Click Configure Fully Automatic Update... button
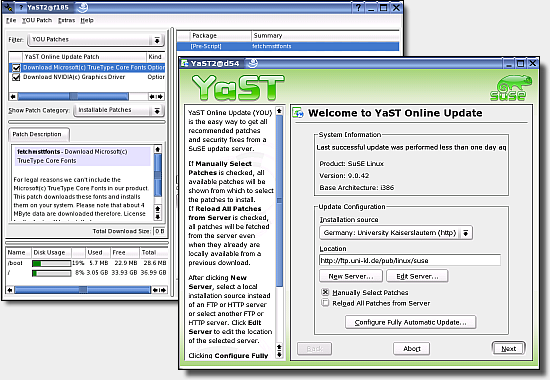Viewport: 550px width, 380px height. [410, 322]
